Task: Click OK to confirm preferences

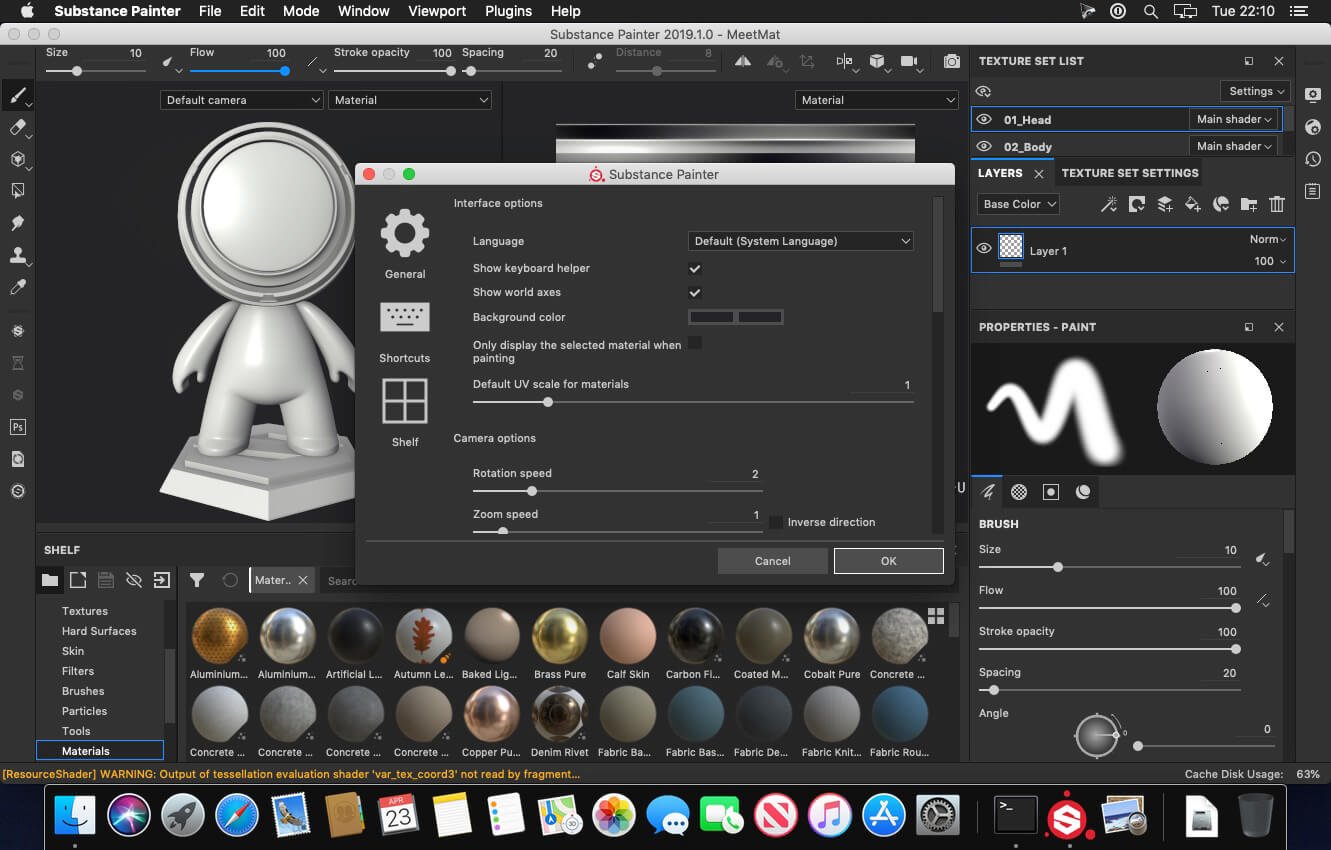Action: point(888,561)
